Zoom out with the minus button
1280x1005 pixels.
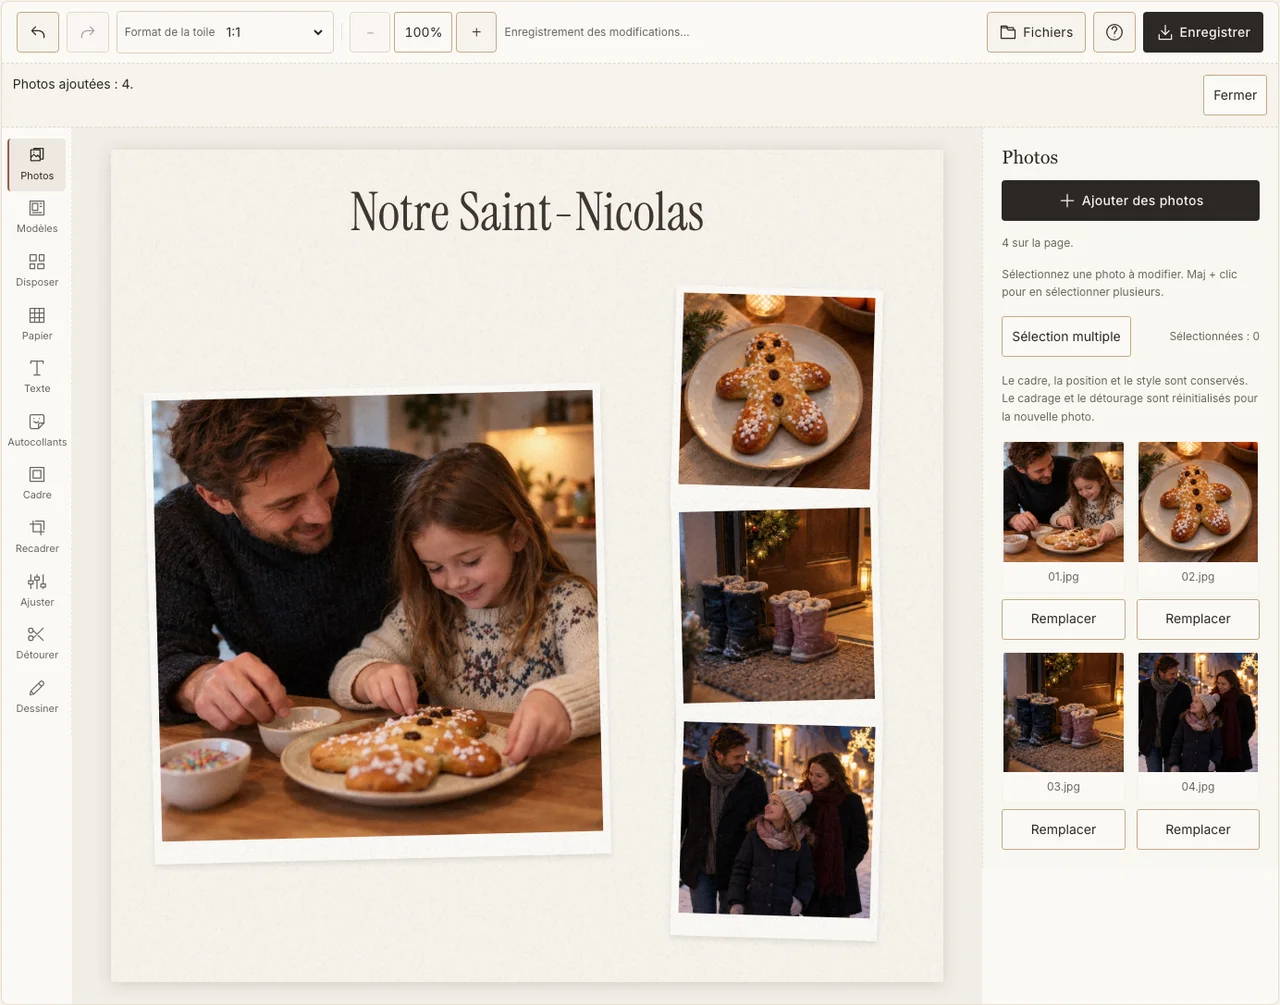click(370, 32)
